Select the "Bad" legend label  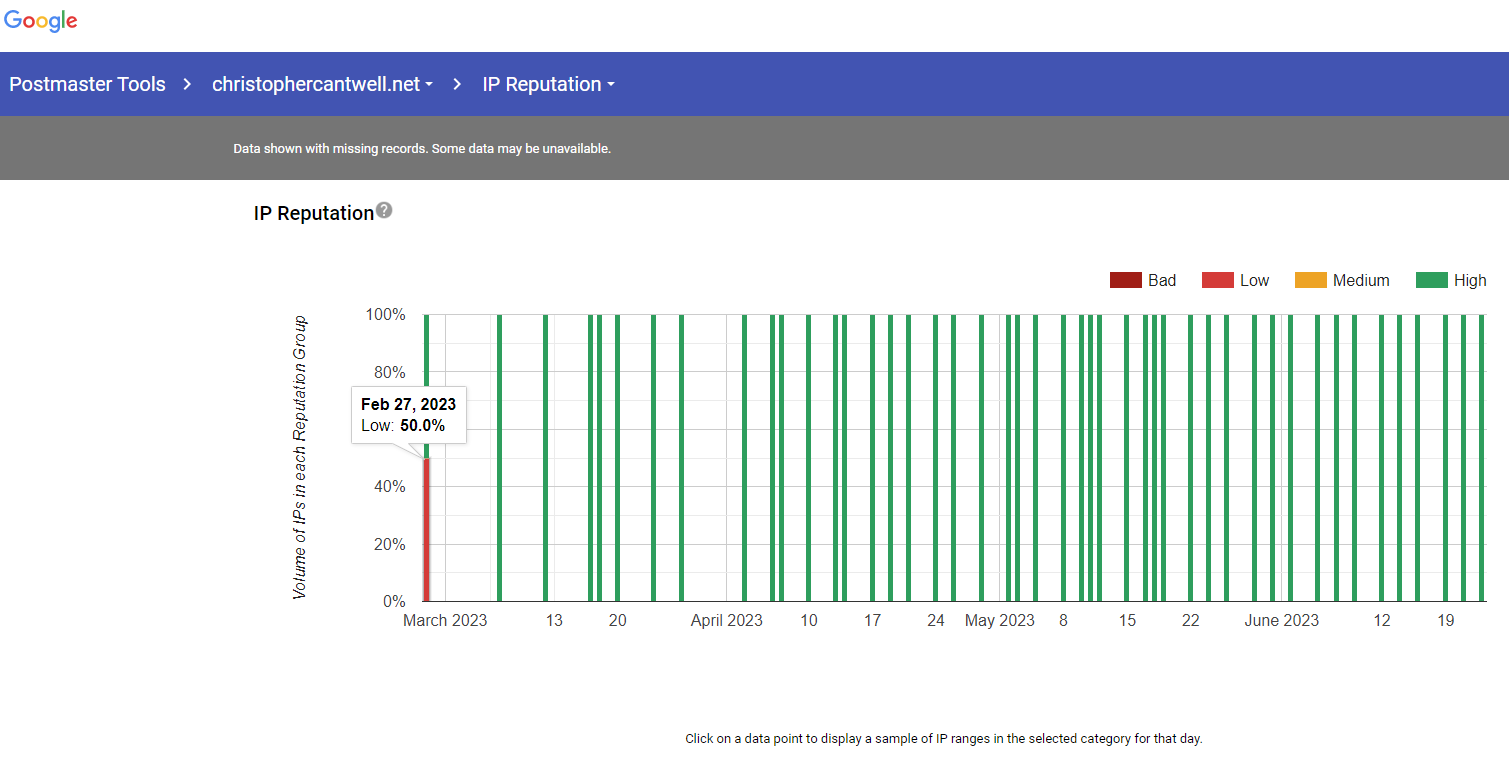tap(1162, 280)
